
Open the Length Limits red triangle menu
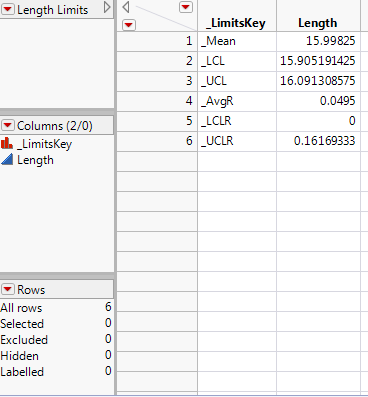8,10
